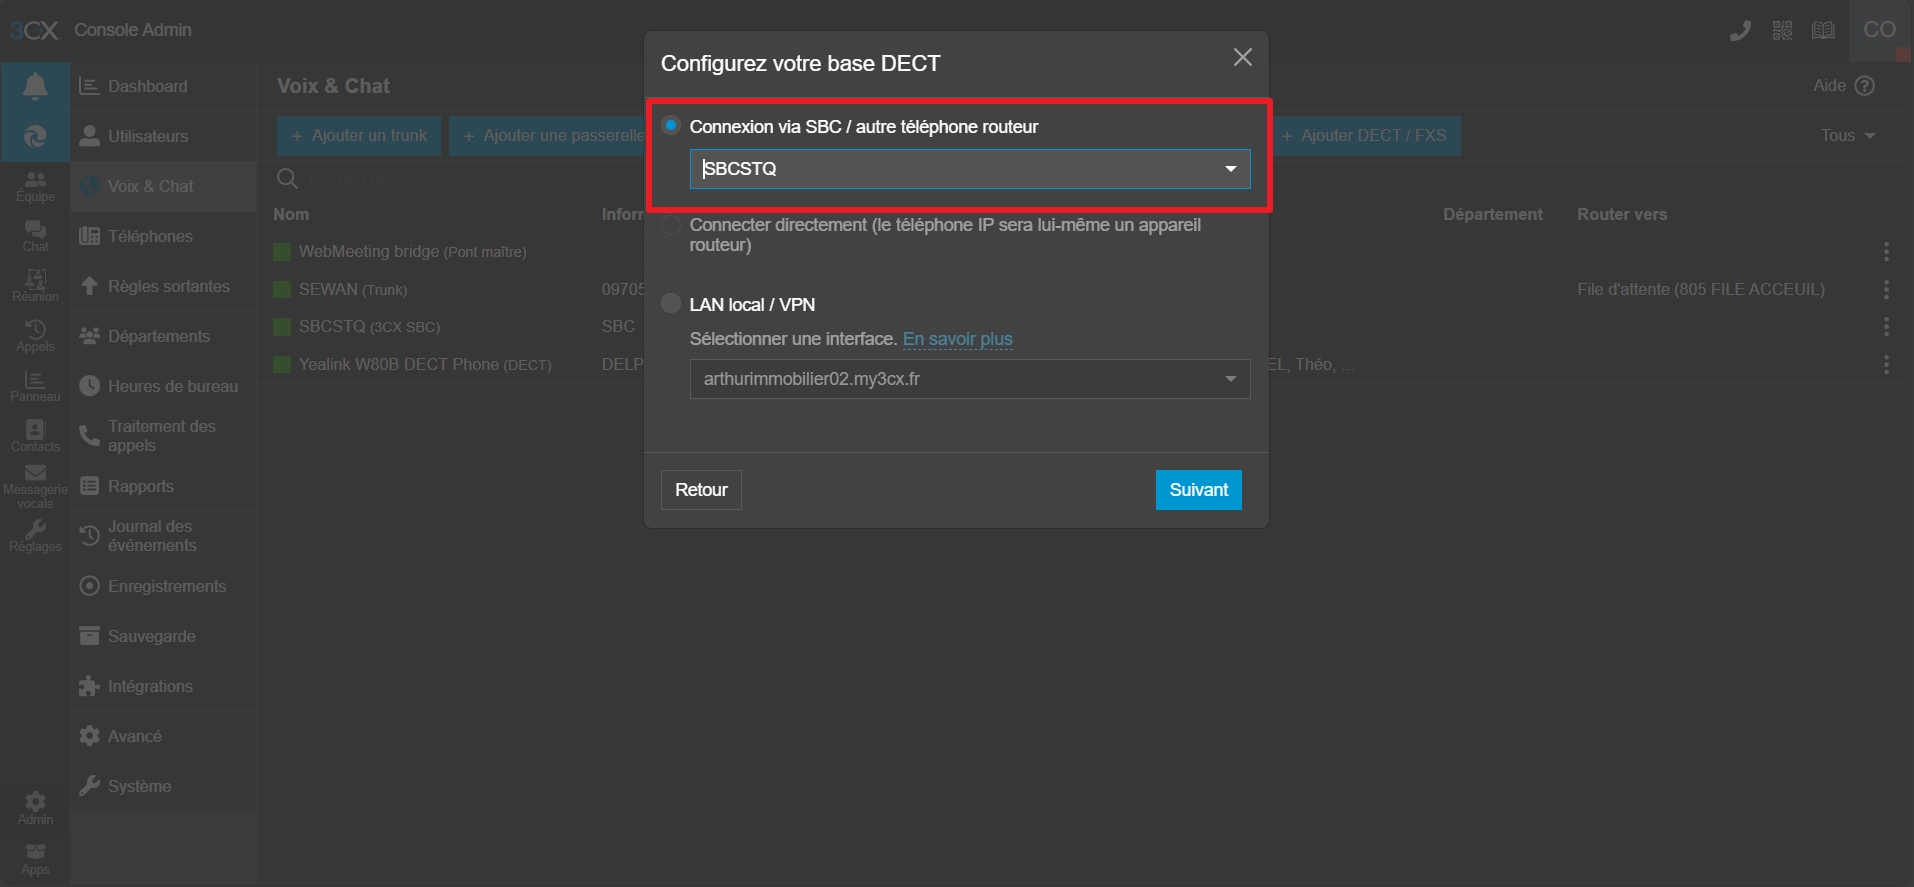1914x887 pixels.
Task: Open Messagerie vocale in the icon rail
Action: [x=35, y=487]
